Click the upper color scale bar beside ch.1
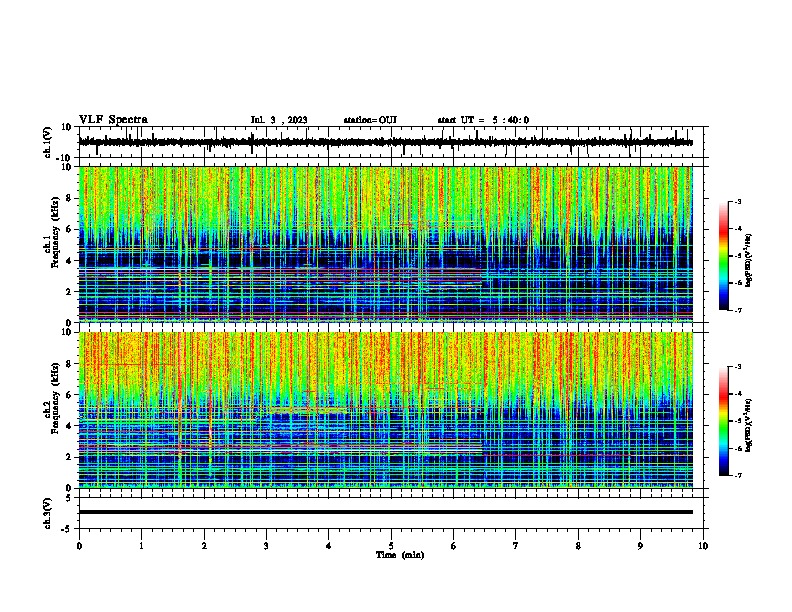The width and height of the screenshot is (792, 612). [724, 256]
